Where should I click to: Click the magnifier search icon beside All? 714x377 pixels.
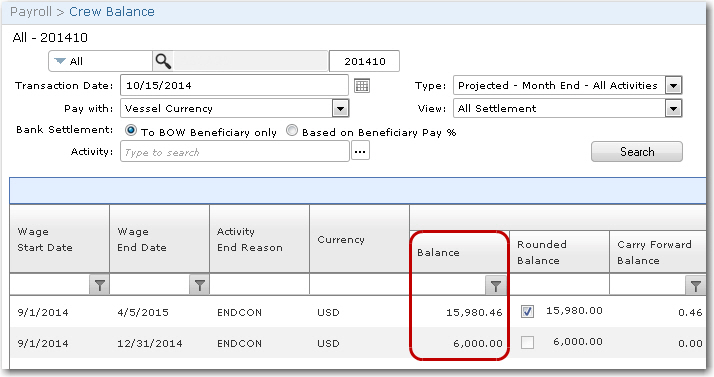pos(163,61)
